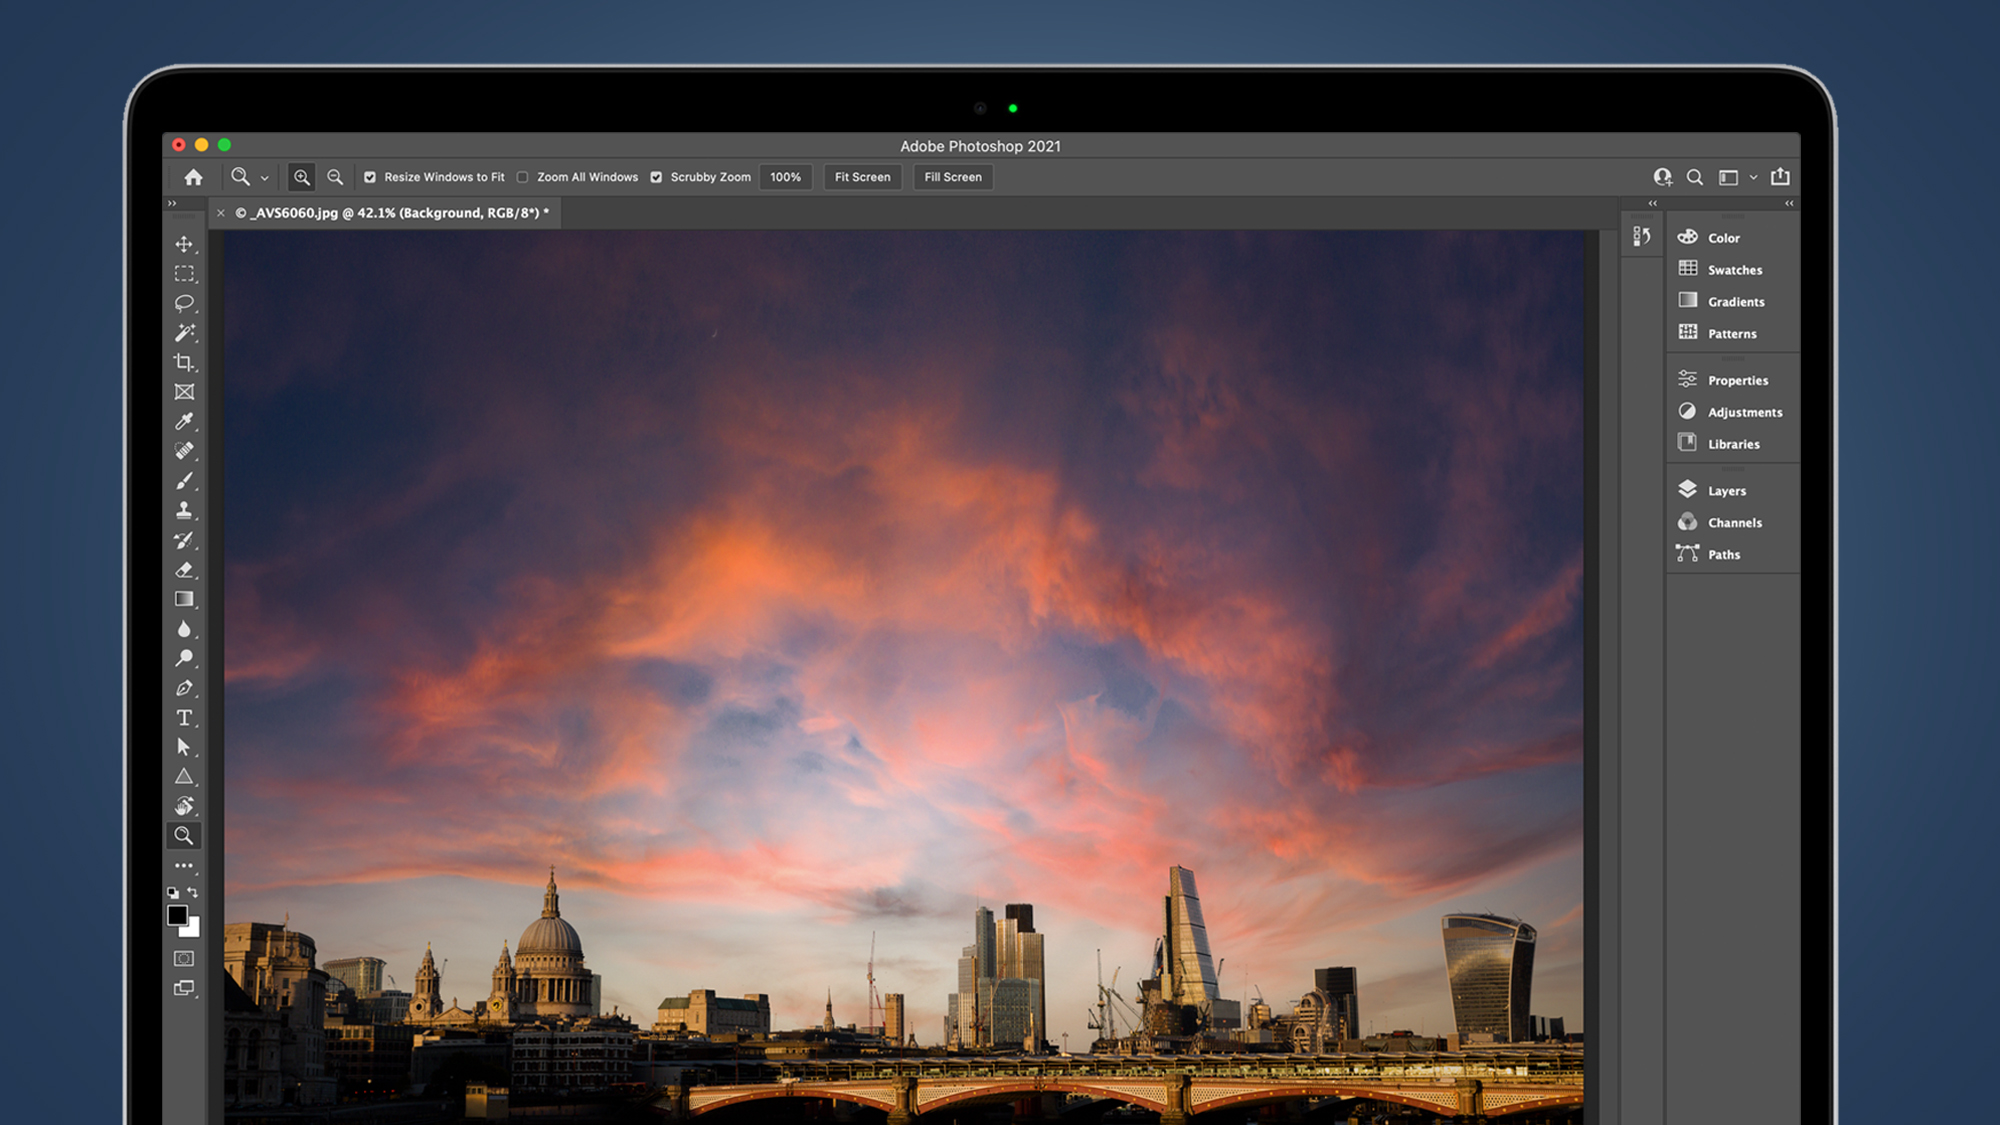Disable Scrubby Zoom checkbox

click(x=656, y=177)
